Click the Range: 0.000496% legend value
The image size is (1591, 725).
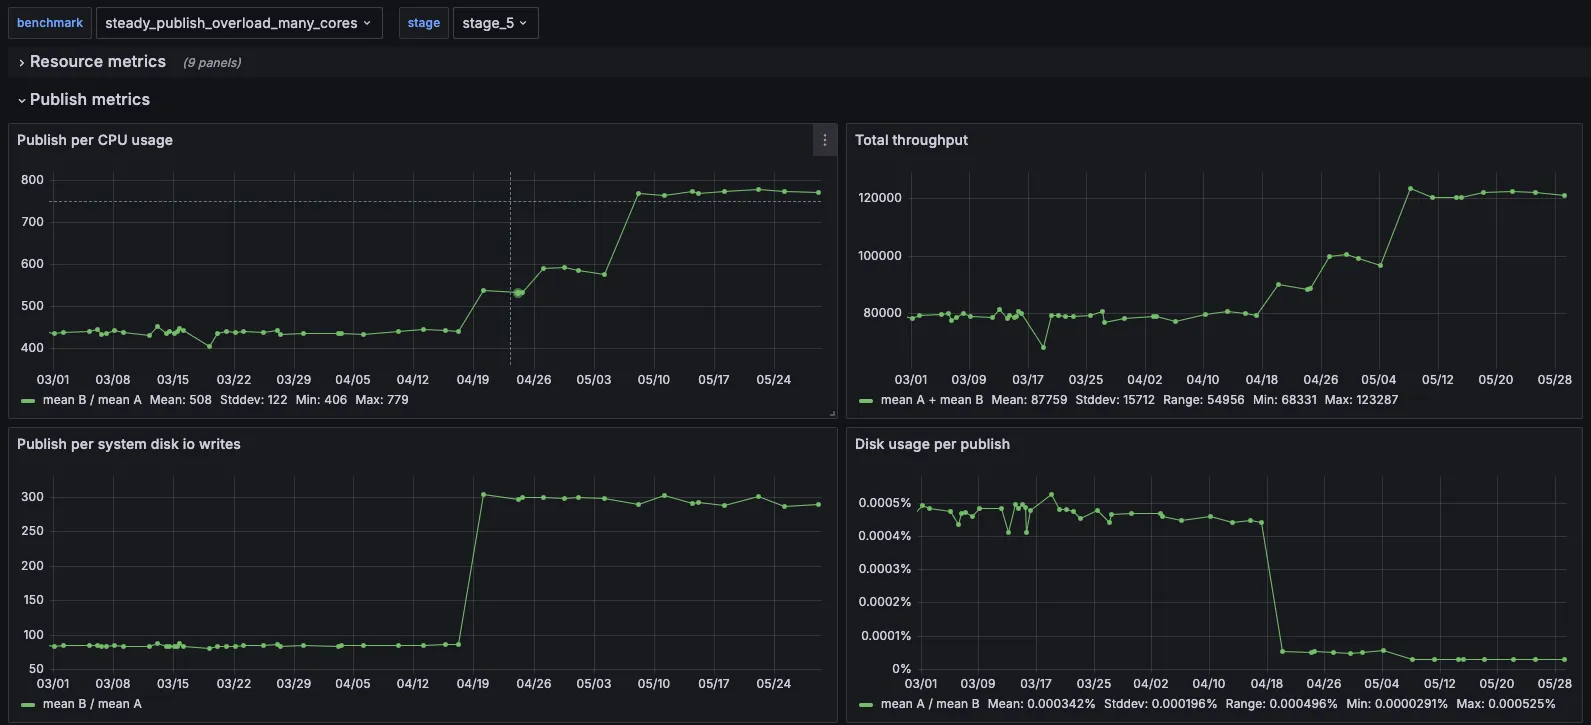[1282, 704]
